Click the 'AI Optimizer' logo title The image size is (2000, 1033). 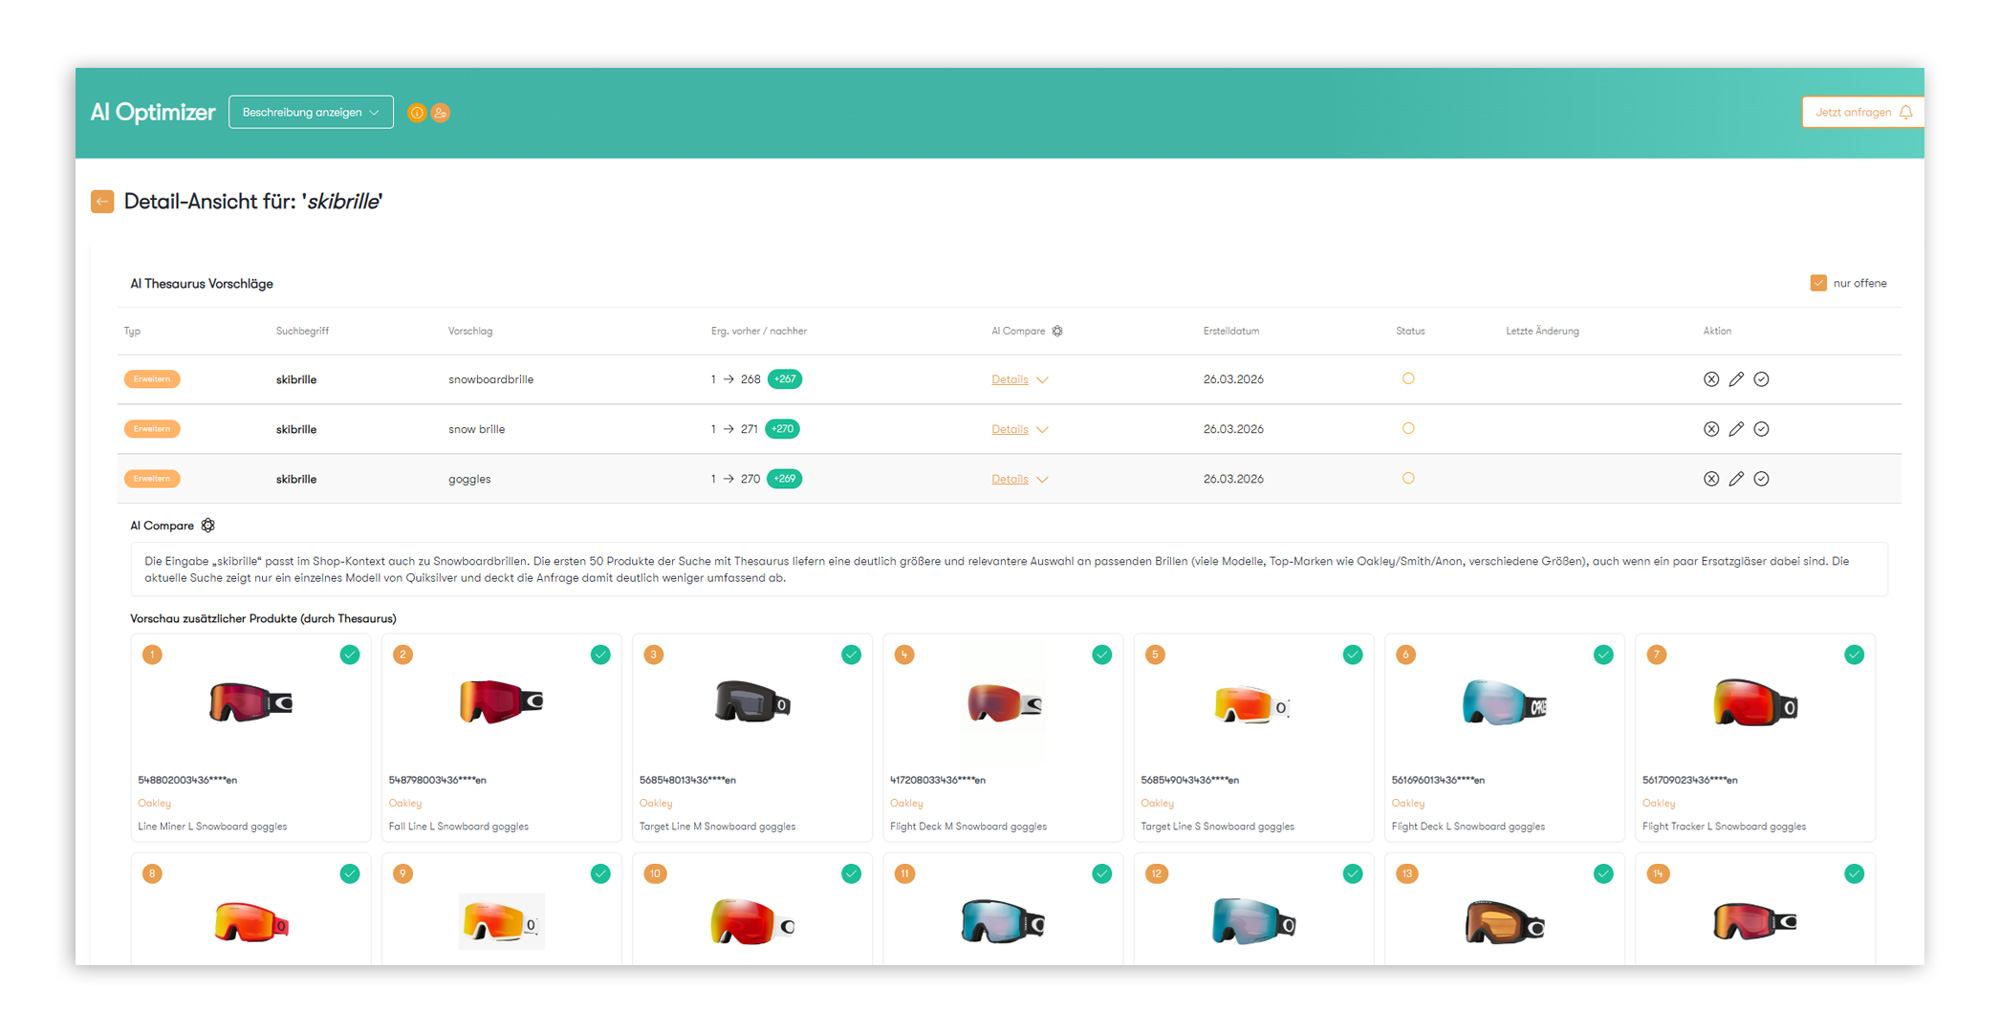pyautogui.click(x=153, y=113)
